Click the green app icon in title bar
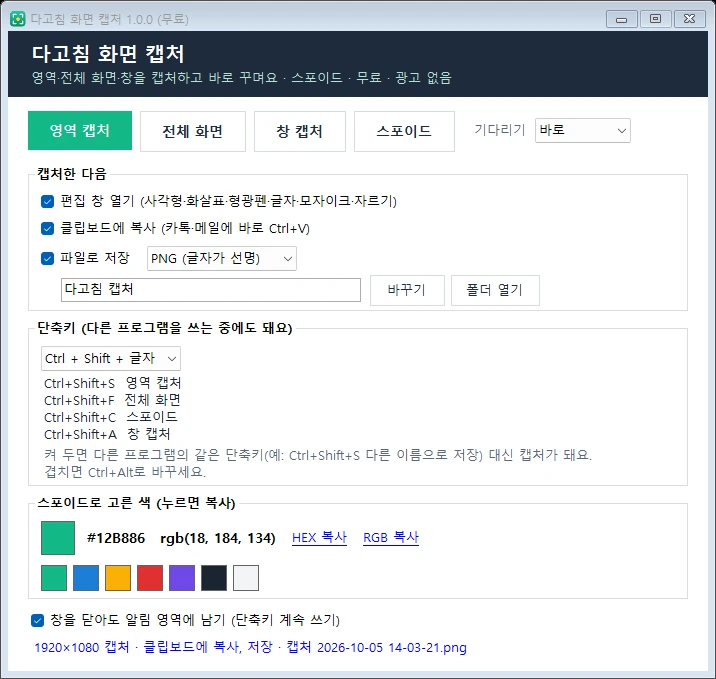Image resolution: width=716 pixels, height=679 pixels. [x=18, y=19]
